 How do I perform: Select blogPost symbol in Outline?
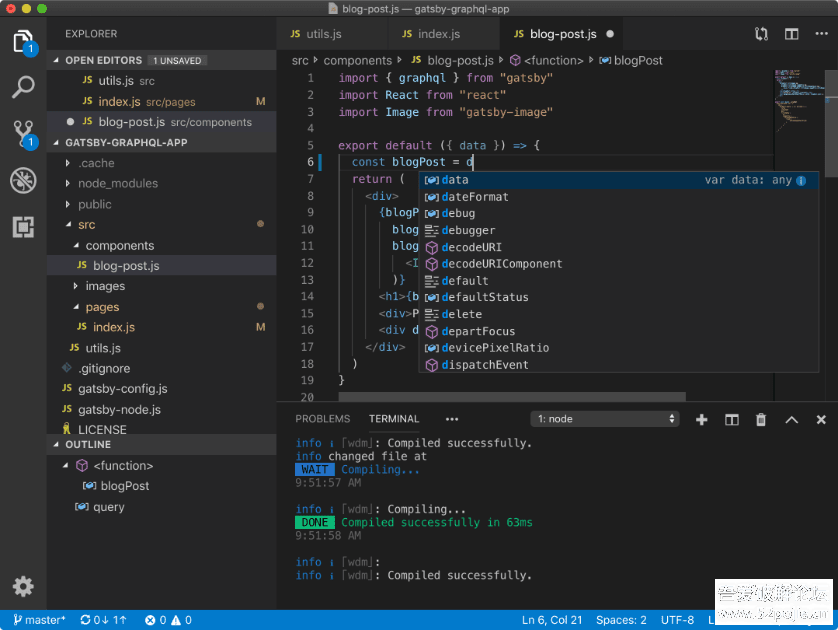(x=161, y=486)
